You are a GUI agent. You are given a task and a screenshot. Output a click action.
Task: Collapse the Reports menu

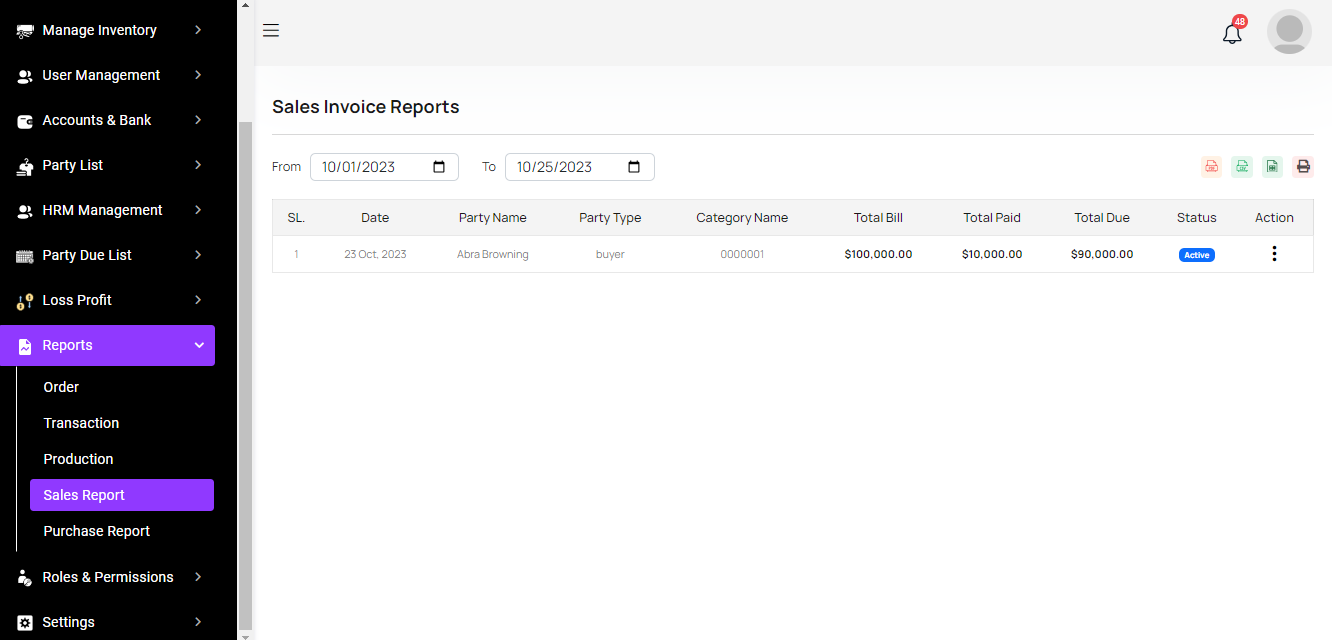(108, 345)
